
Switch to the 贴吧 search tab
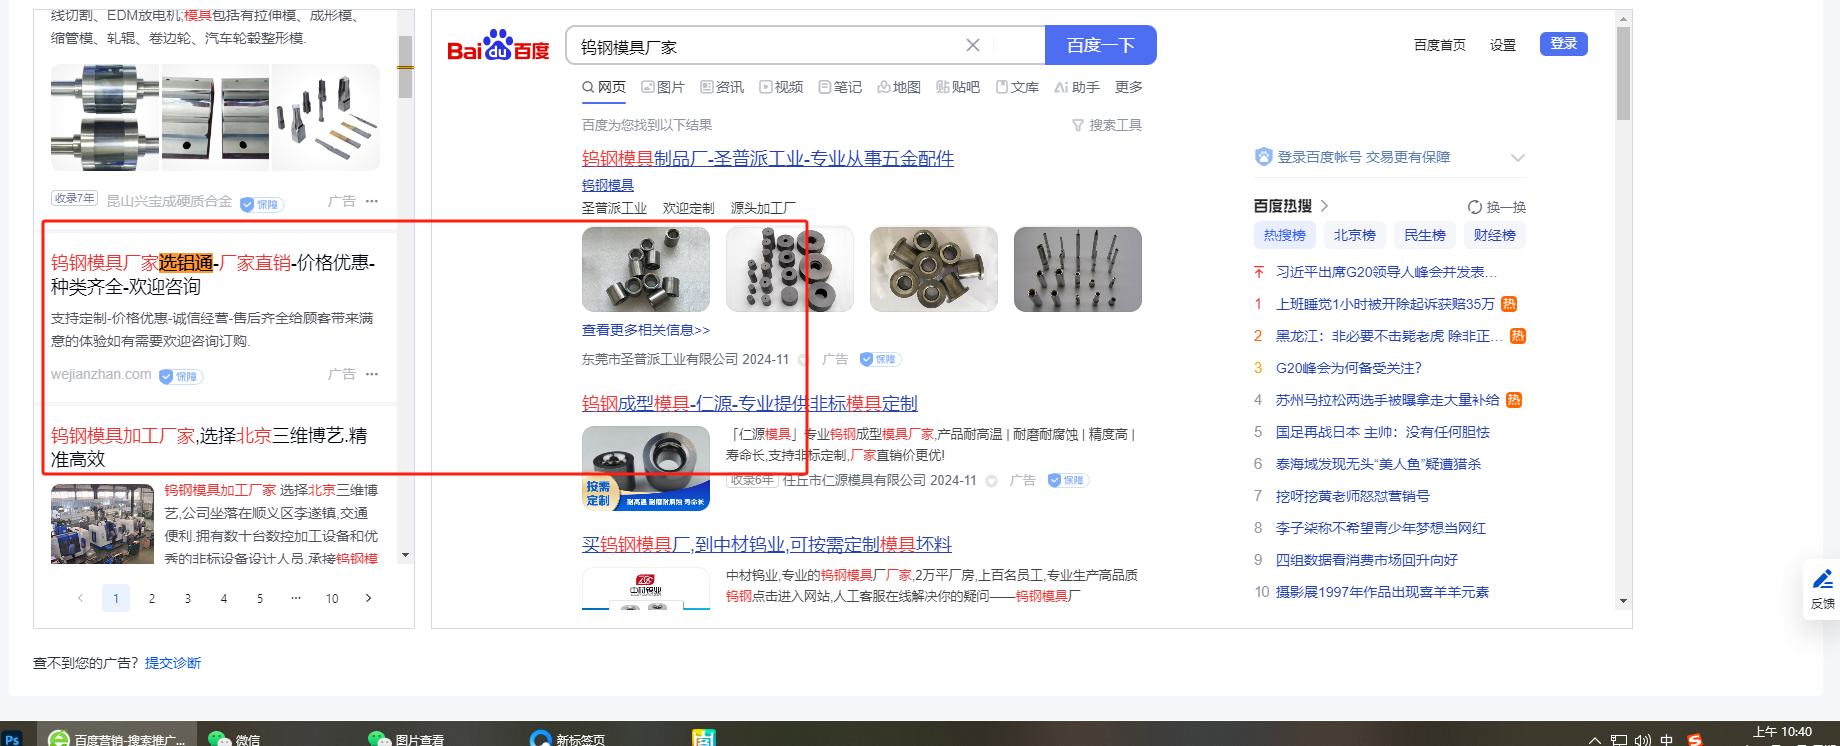pyautogui.click(x=958, y=87)
